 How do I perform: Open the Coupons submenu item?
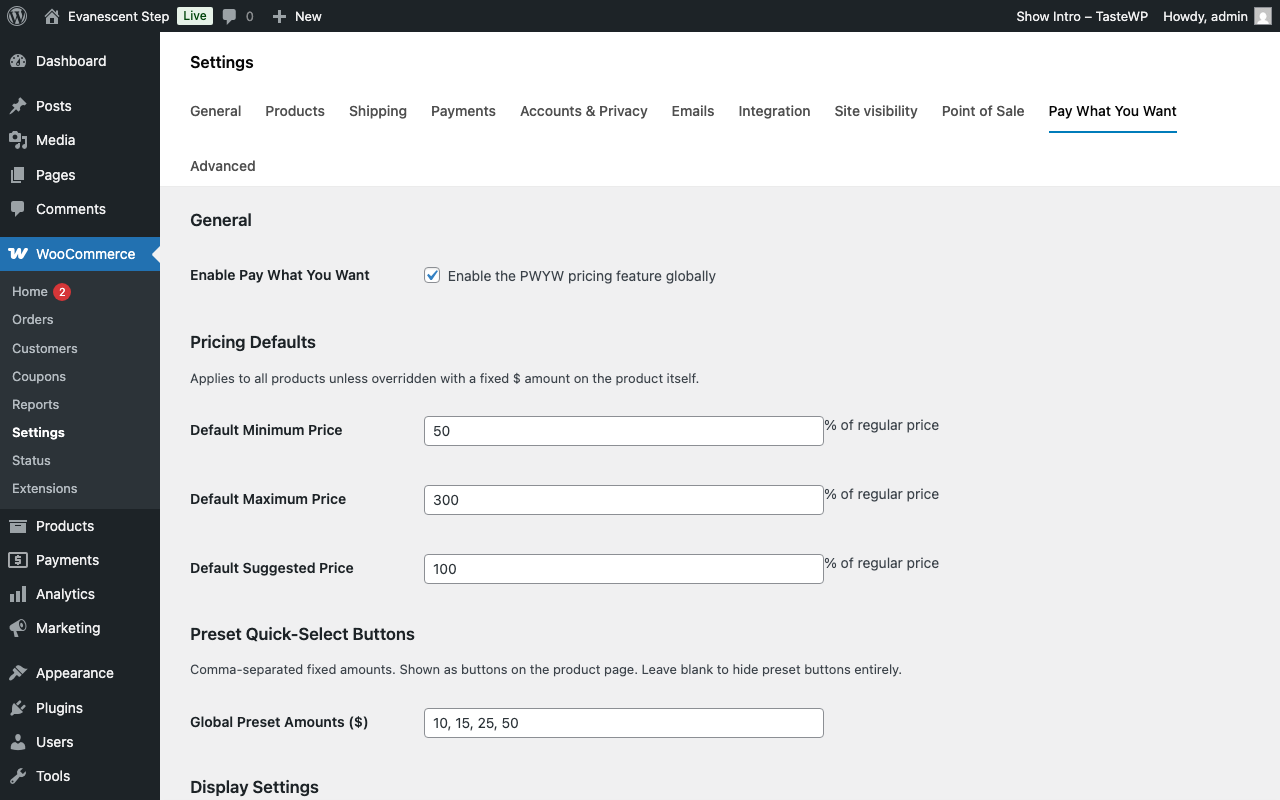pos(39,376)
